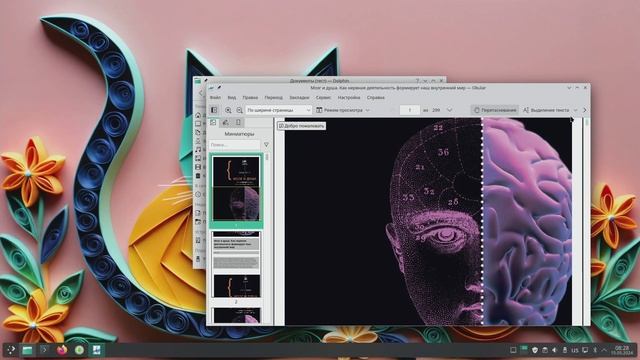The width and height of the screenshot is (640, 360).
Task: Select the page 2 thumbnail
Action: click(x=236, y=264)
